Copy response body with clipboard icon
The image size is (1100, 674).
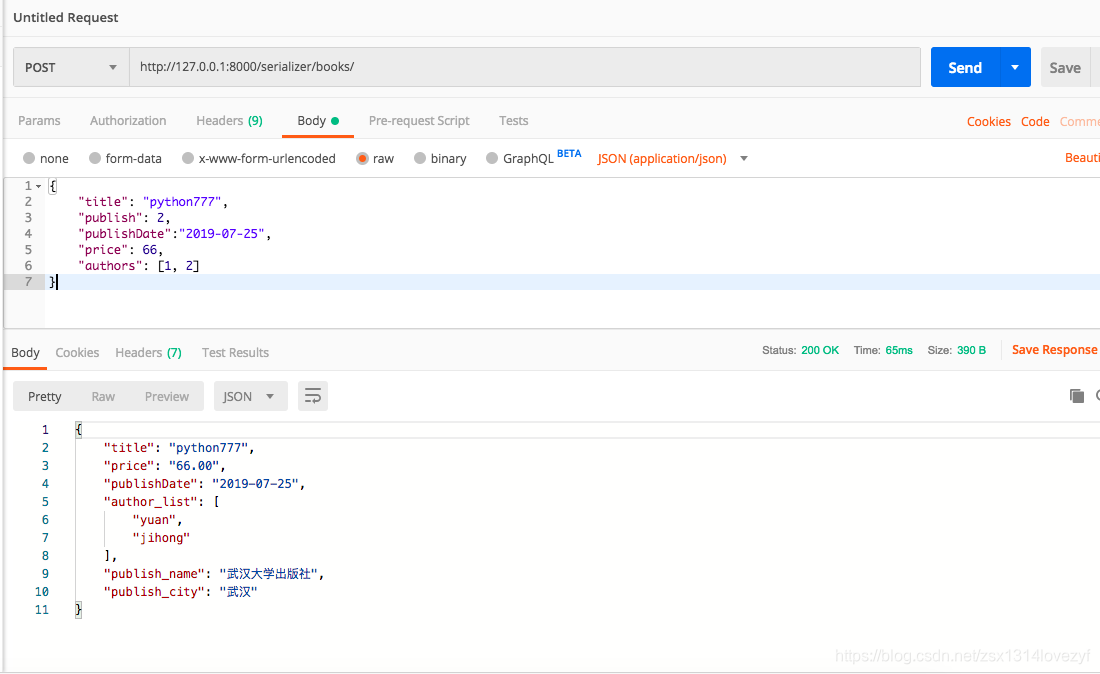pyautogui.click(x=1076, y=396)
